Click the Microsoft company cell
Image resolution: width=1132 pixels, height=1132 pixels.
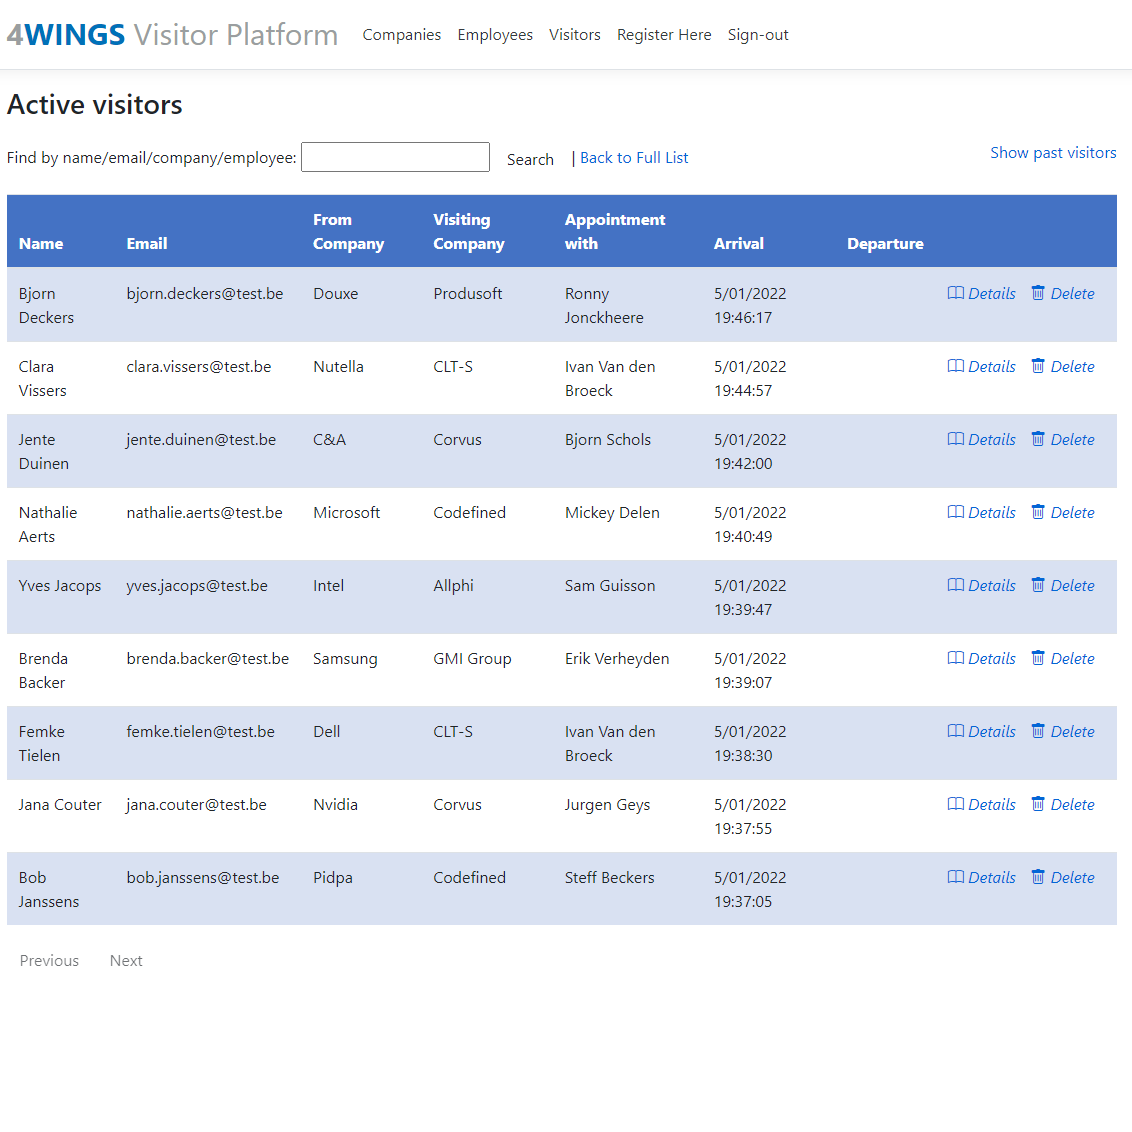[346, 512]
